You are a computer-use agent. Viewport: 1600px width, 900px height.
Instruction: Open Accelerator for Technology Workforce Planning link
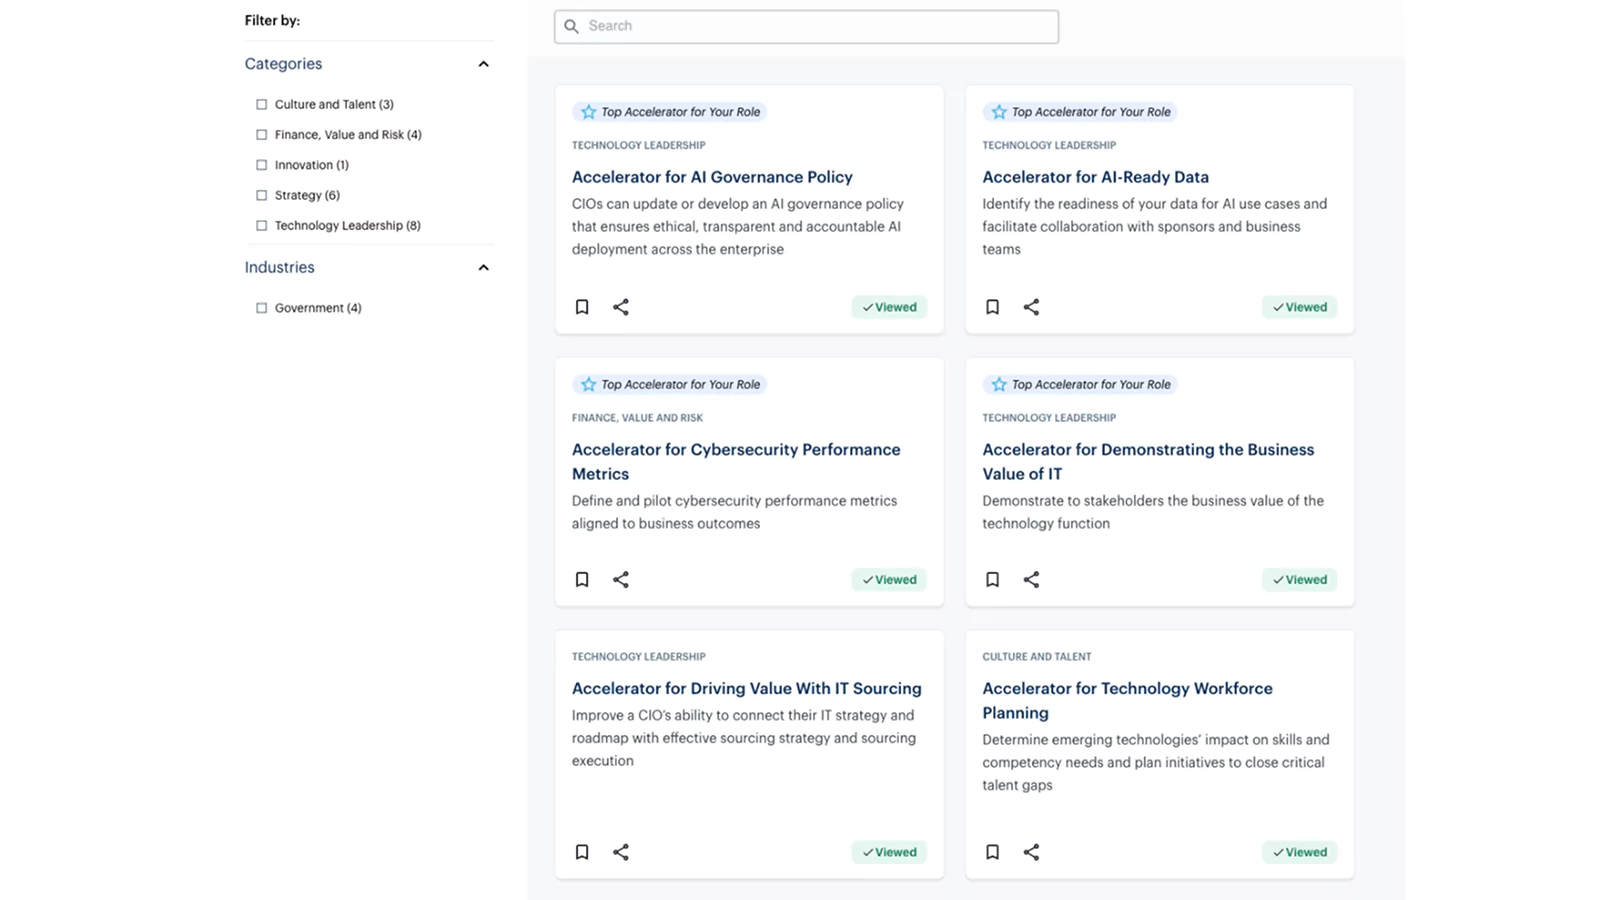1127,700
